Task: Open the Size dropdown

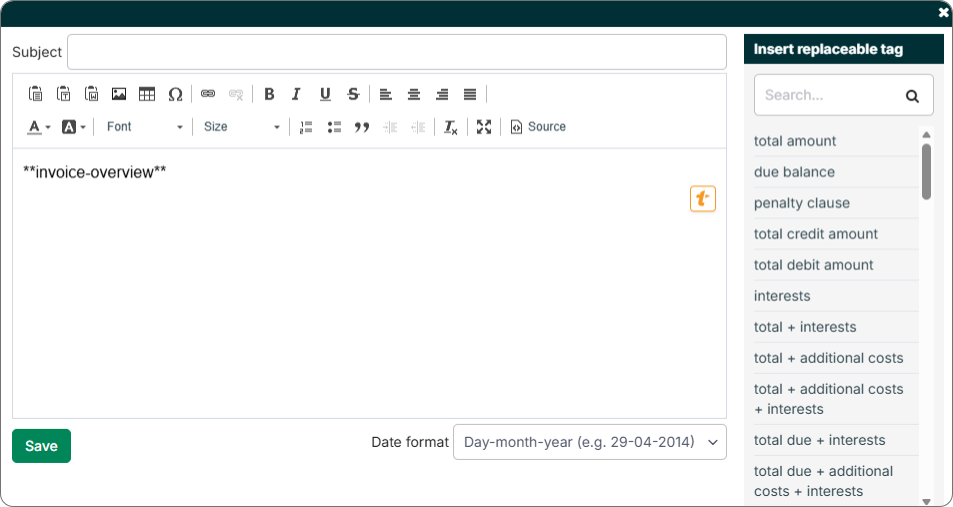Action: tap(241, 126)
